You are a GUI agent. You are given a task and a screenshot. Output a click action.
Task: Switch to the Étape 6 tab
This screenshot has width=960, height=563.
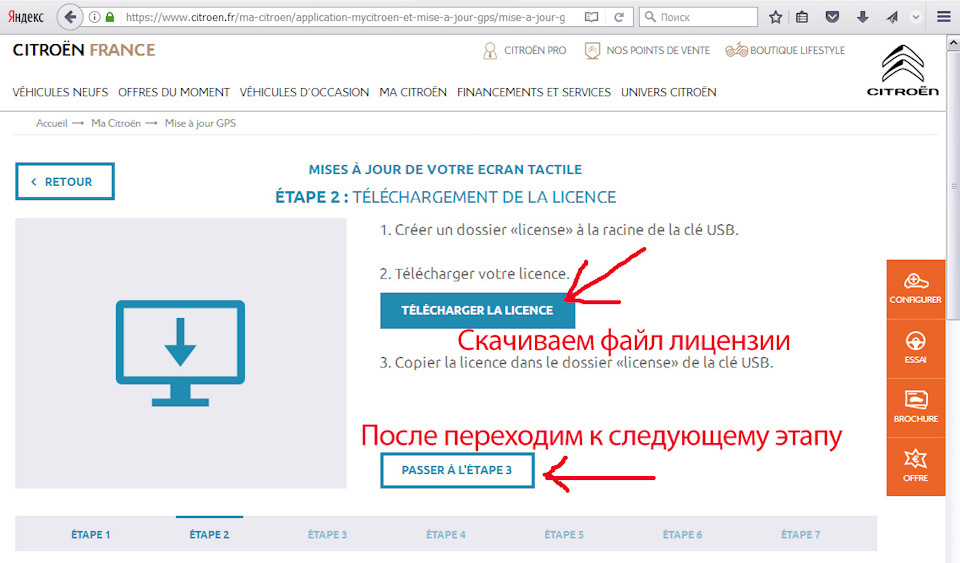click(682, 534)
